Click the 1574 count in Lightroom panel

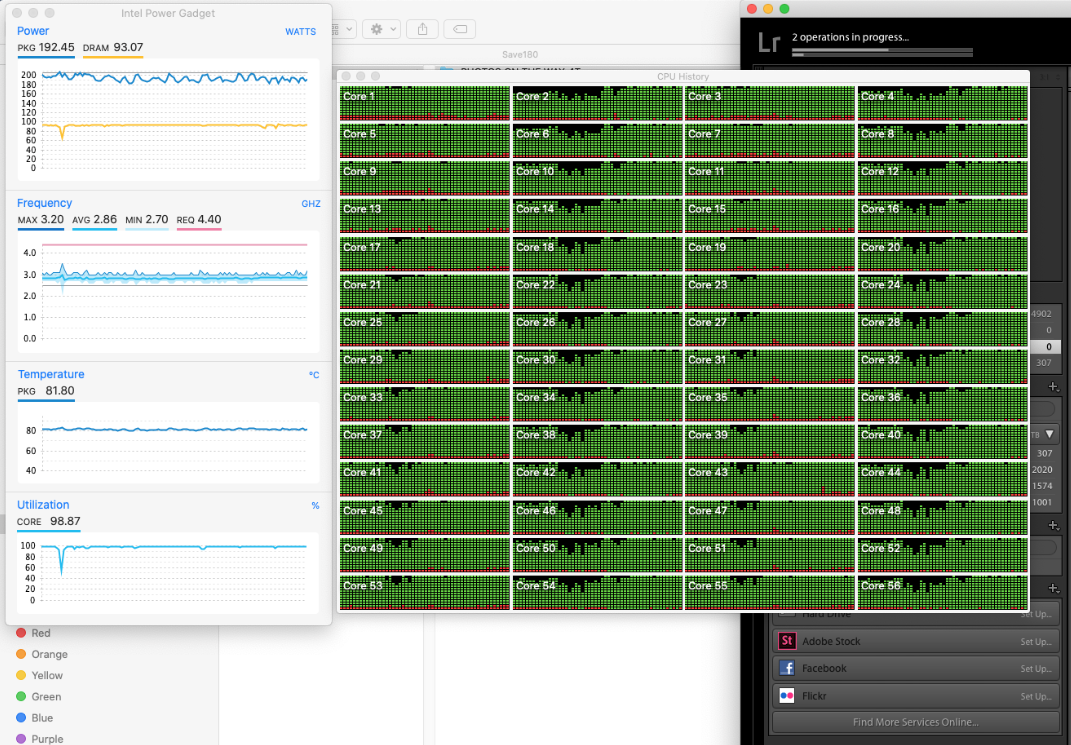[x=1042, y=486]
